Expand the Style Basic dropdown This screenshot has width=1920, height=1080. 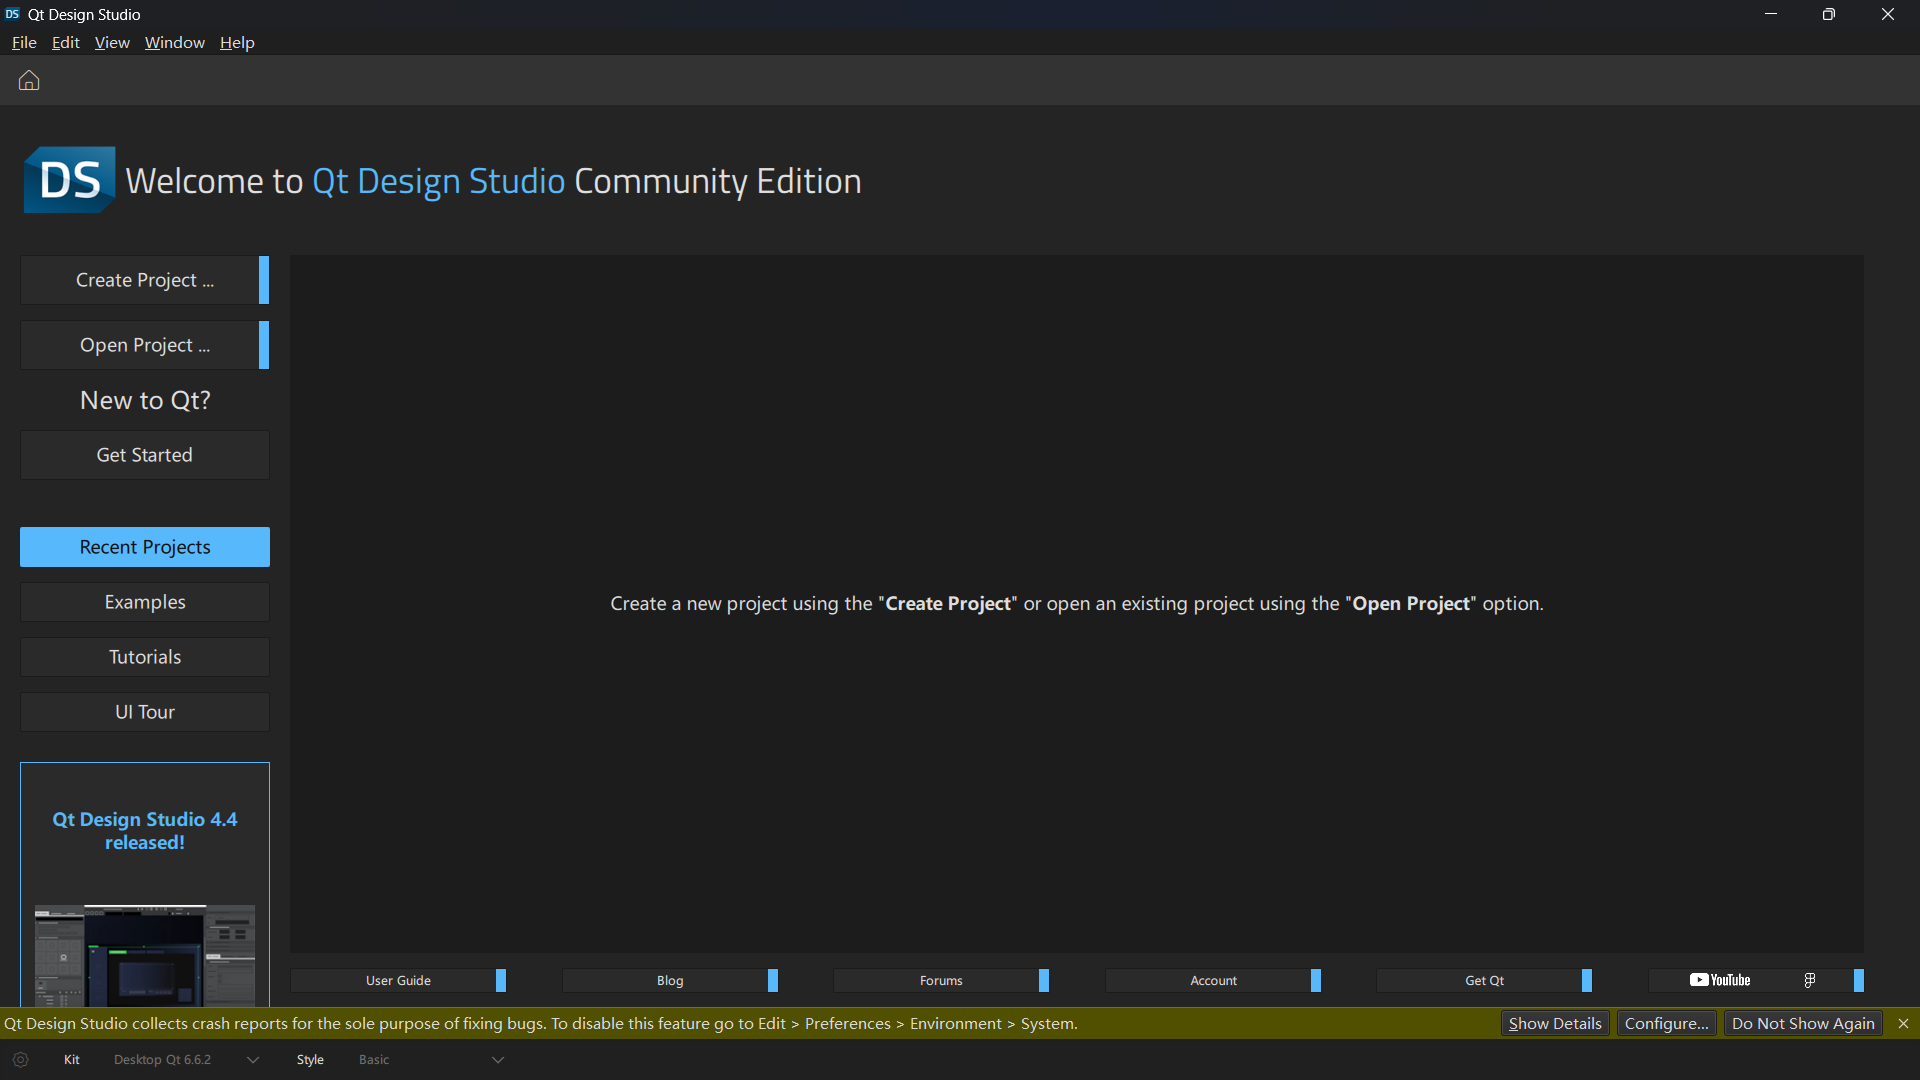pos(498,1060)
